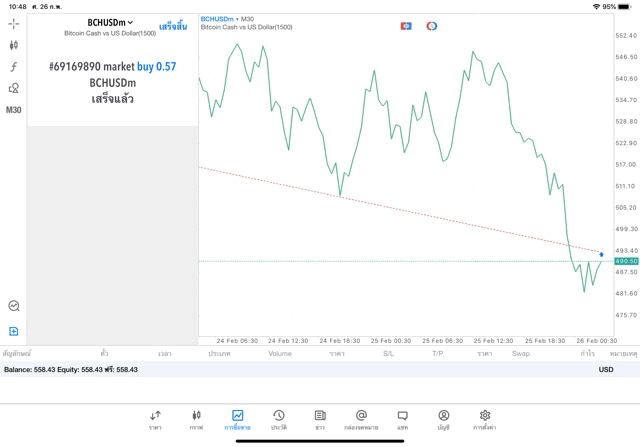The width and height of the screenshot is (640, 447).
Task: Toggle the red-blue circular icon on chart
Action: pos(432,26)
